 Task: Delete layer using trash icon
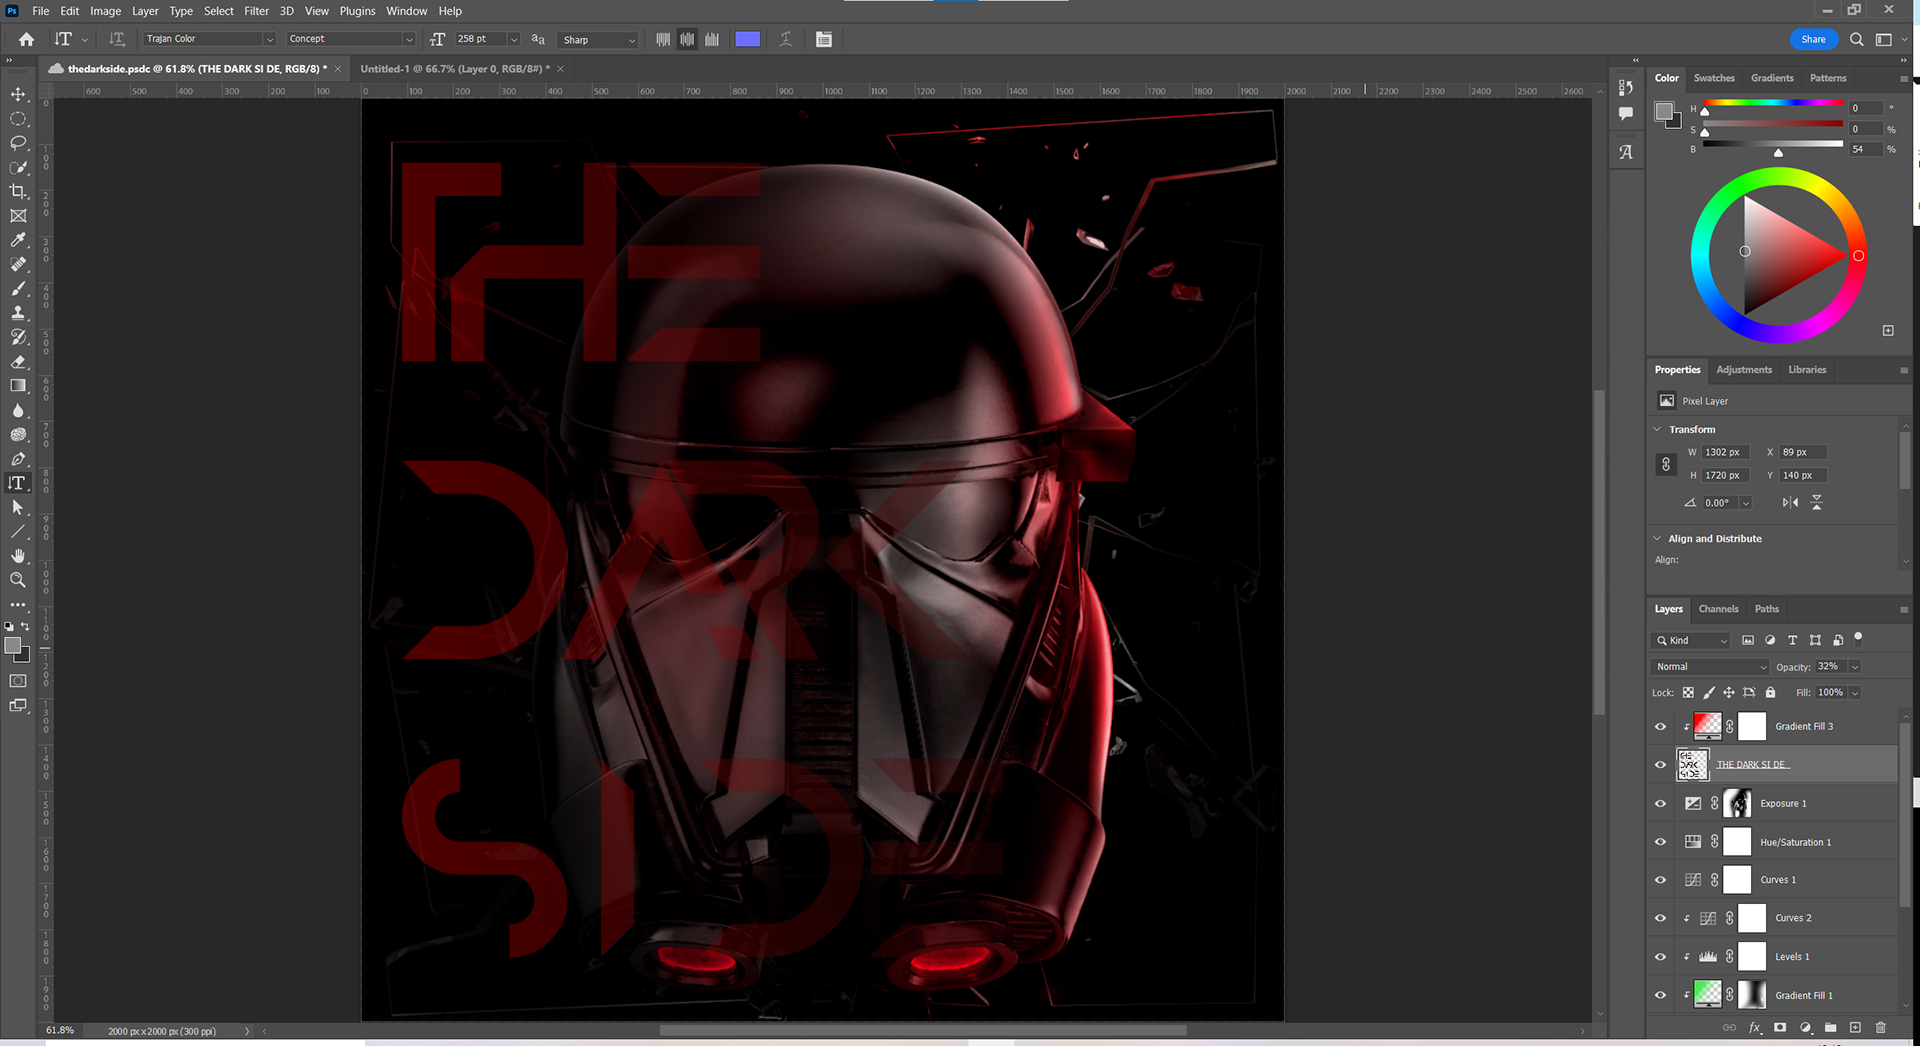[x=1881, y=1027]
